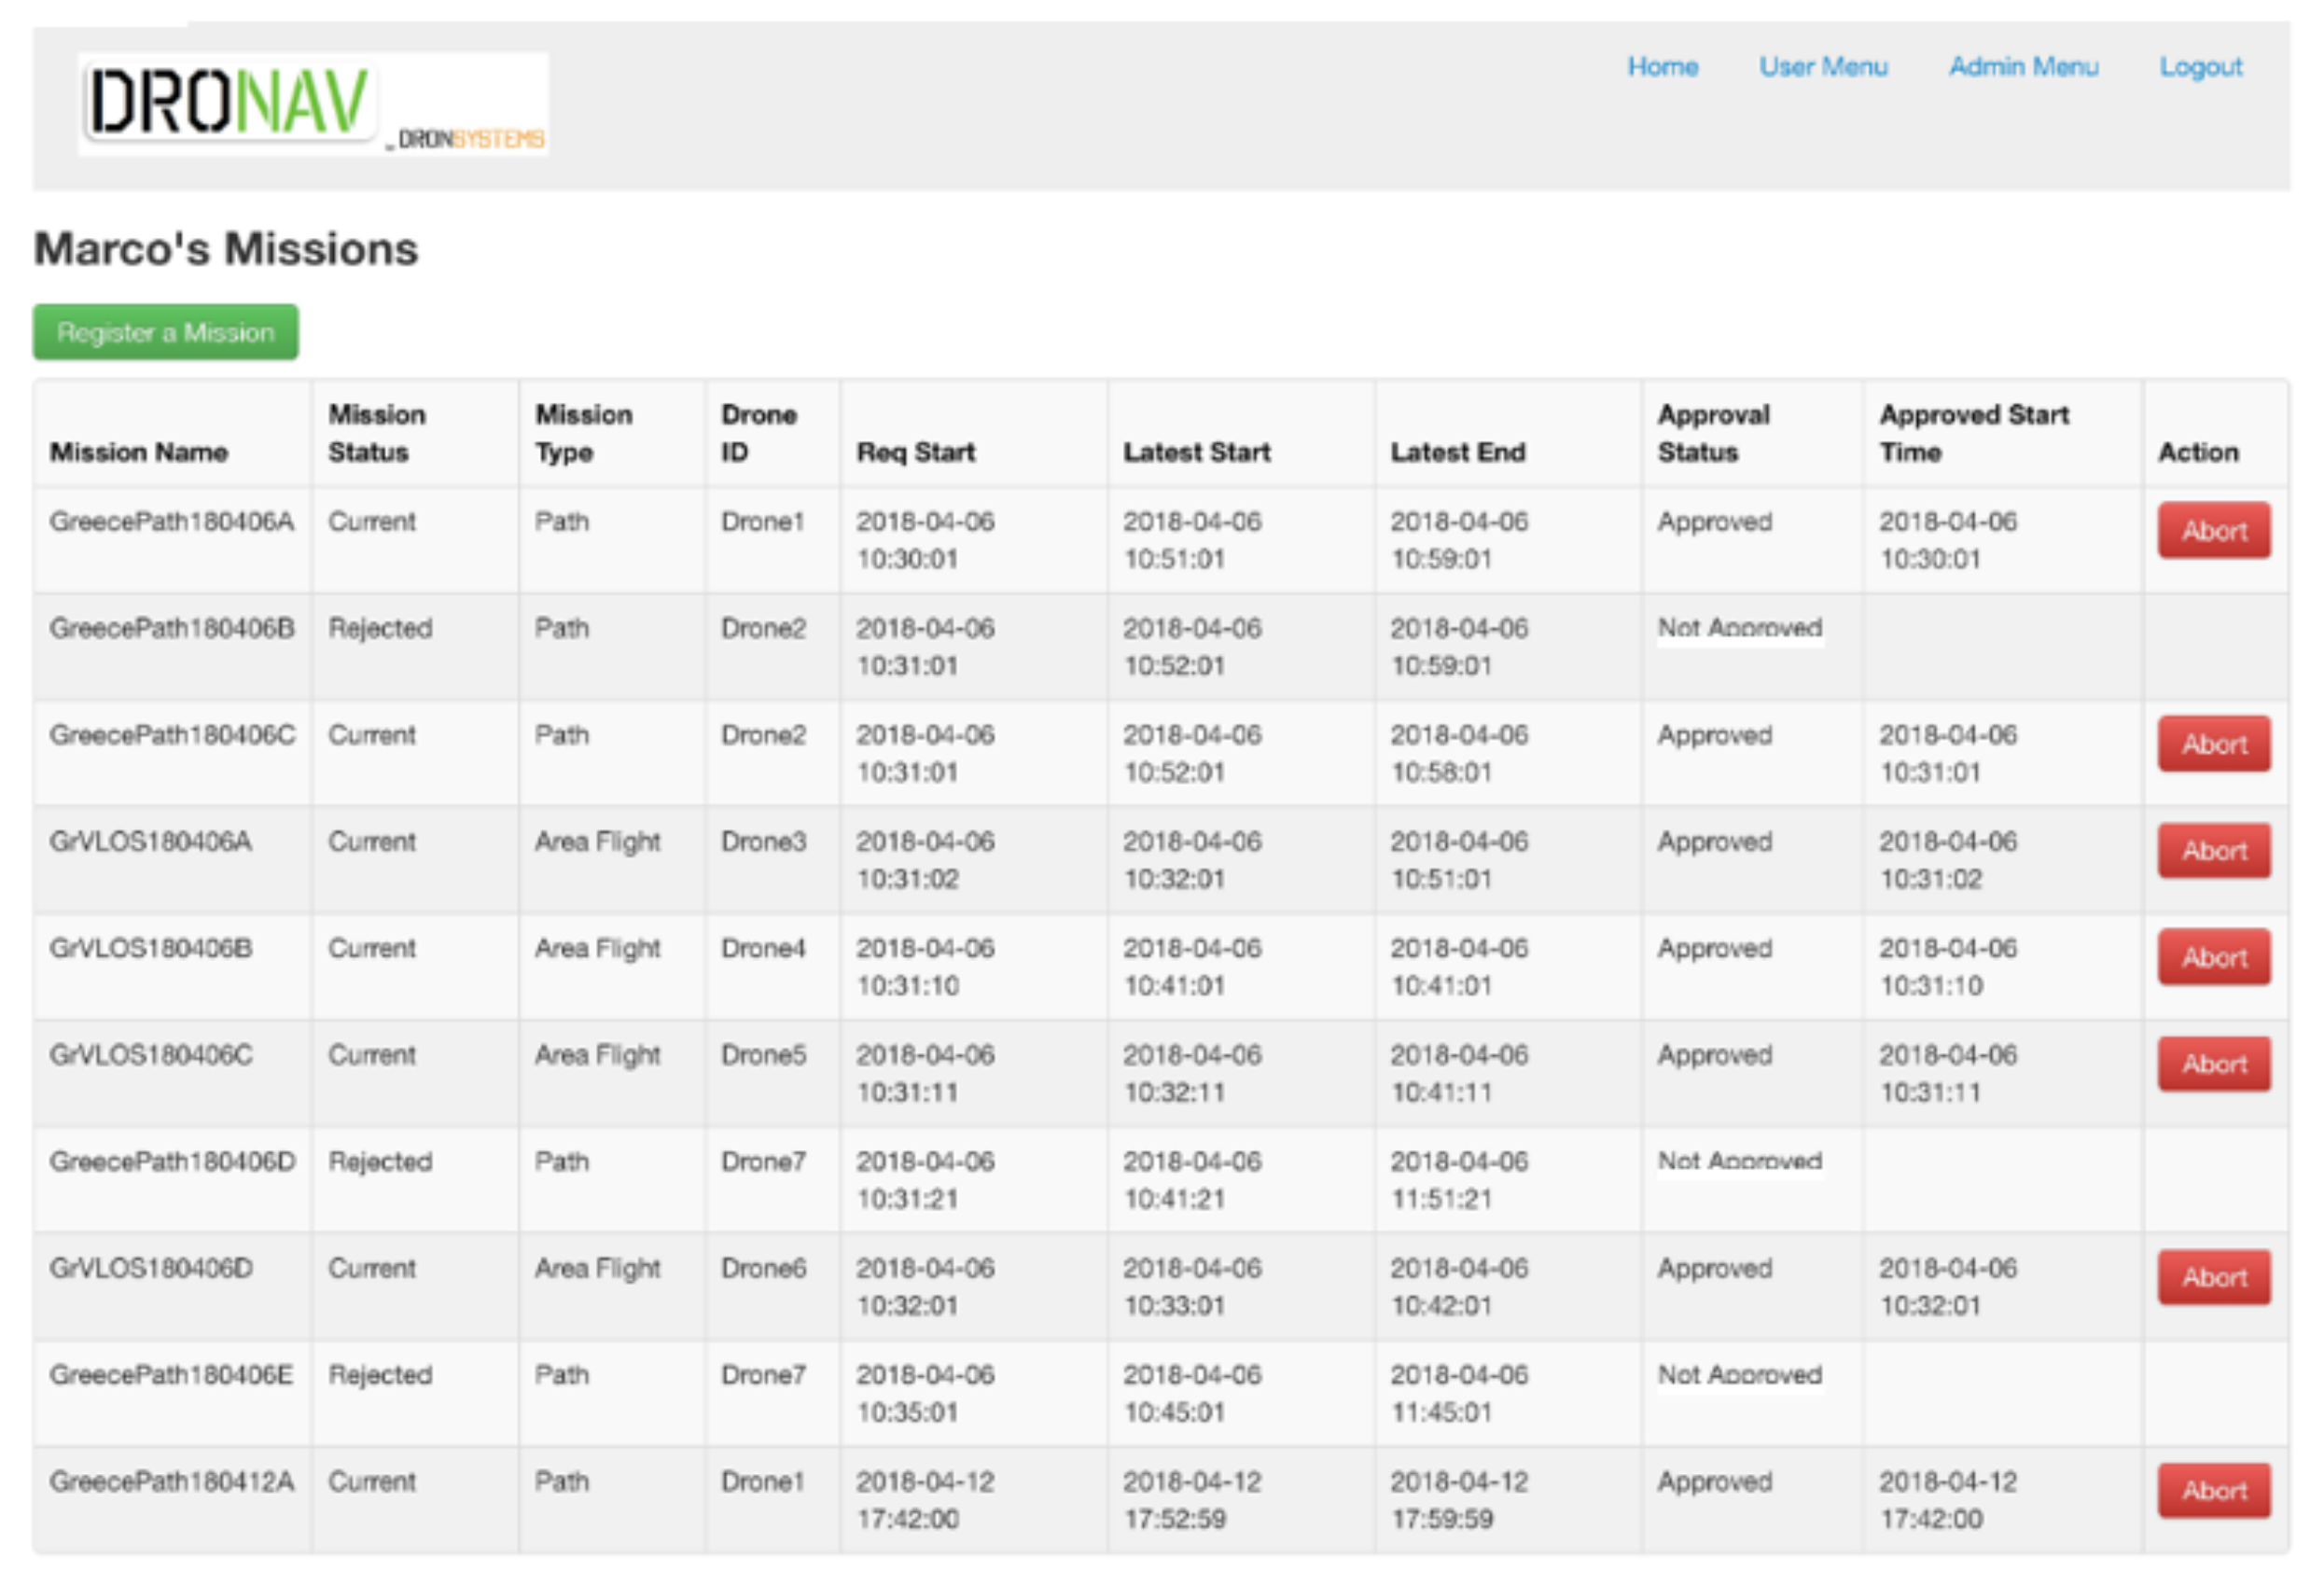The width and height of the screenshot is (2324, 1586).
Task: Click the Logout link
Action: coord(2200,67)
